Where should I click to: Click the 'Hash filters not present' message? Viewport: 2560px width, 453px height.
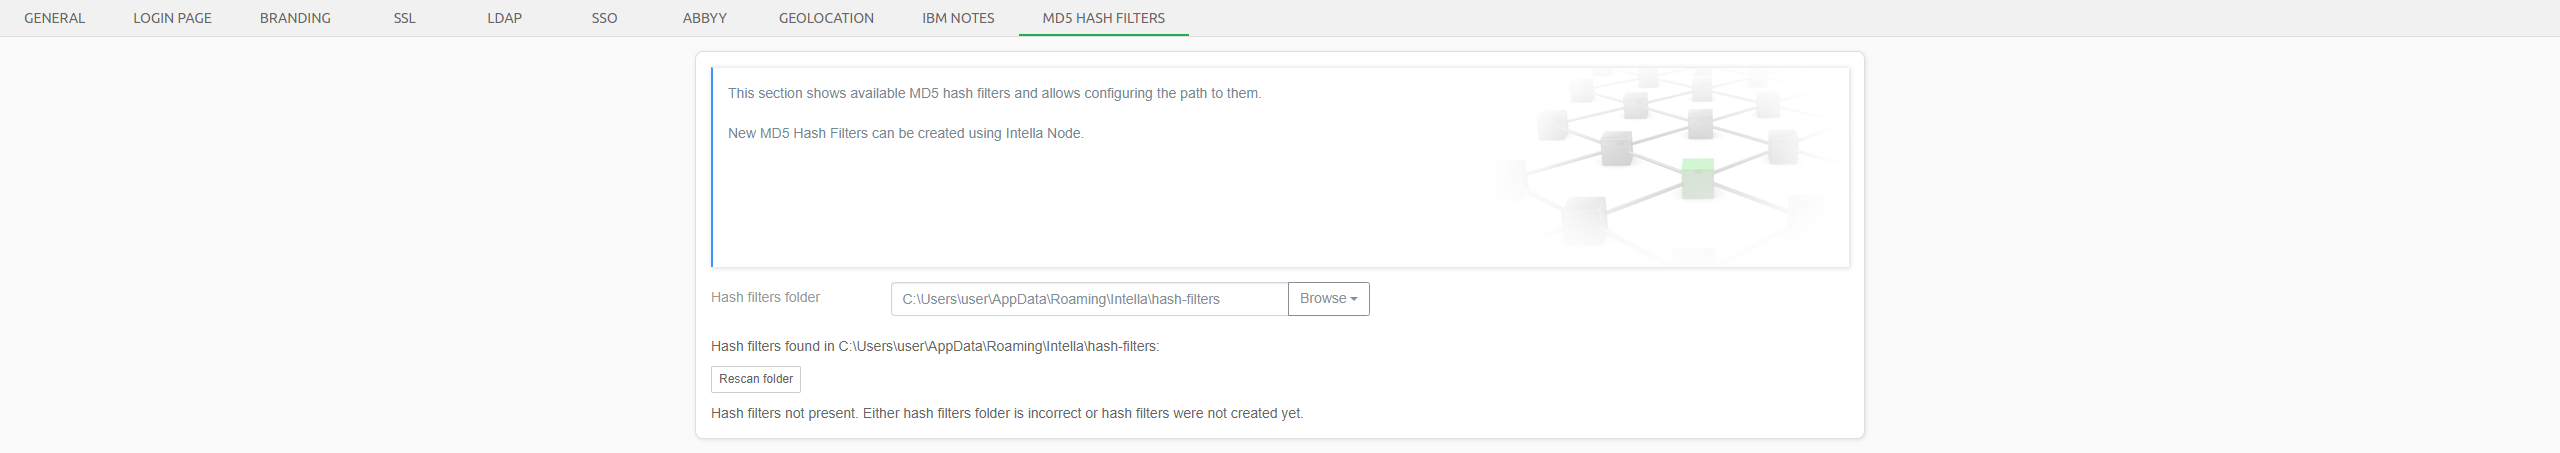pyautogui.click(x=1007, y=413)
